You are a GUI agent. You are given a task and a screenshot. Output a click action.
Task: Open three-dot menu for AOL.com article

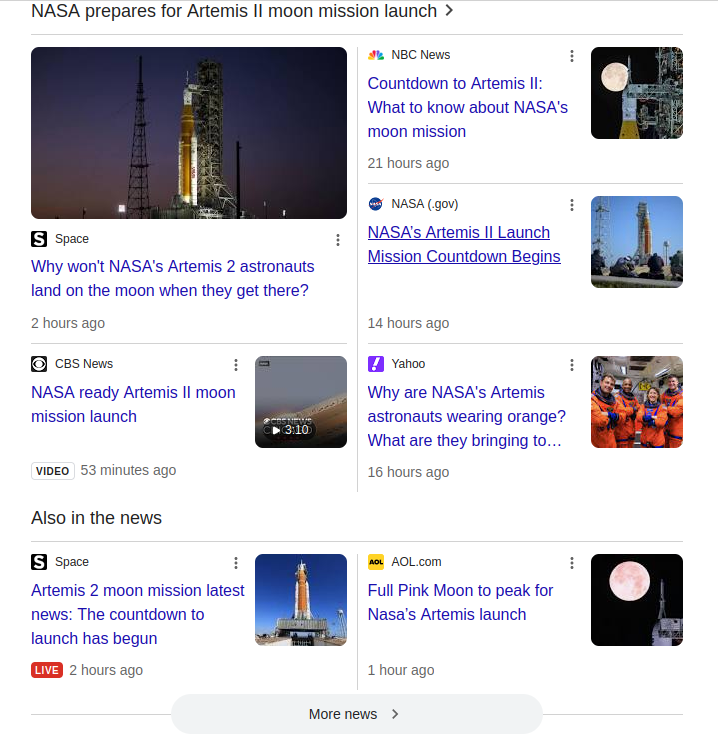(x=572, y=563)
